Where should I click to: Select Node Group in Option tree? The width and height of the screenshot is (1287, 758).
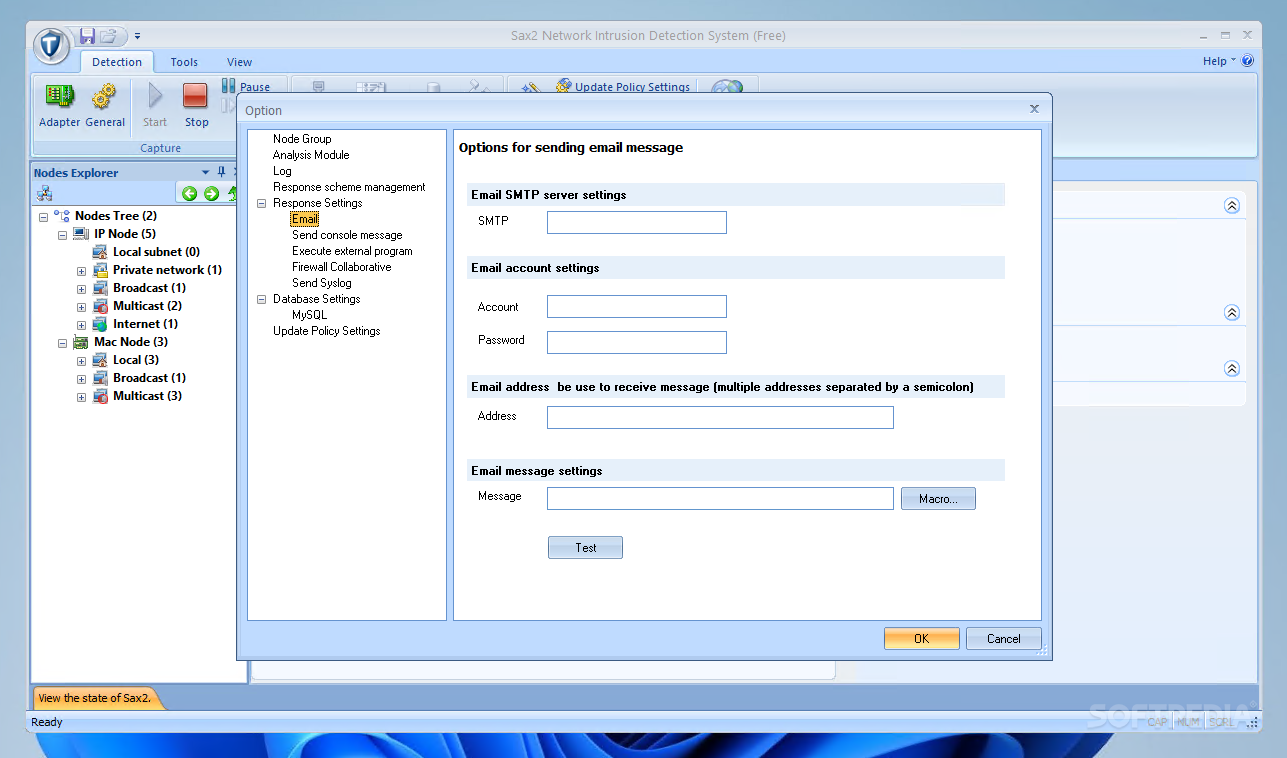tap(302, 139)
